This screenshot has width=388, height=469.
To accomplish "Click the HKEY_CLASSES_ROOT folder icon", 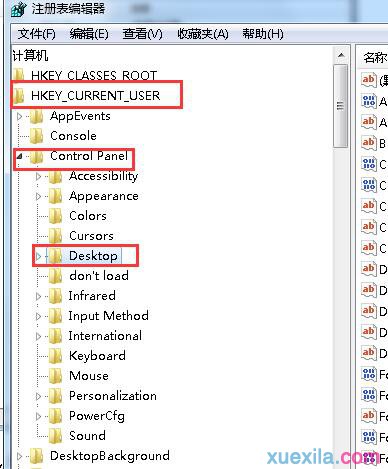I will coord(19,75).
